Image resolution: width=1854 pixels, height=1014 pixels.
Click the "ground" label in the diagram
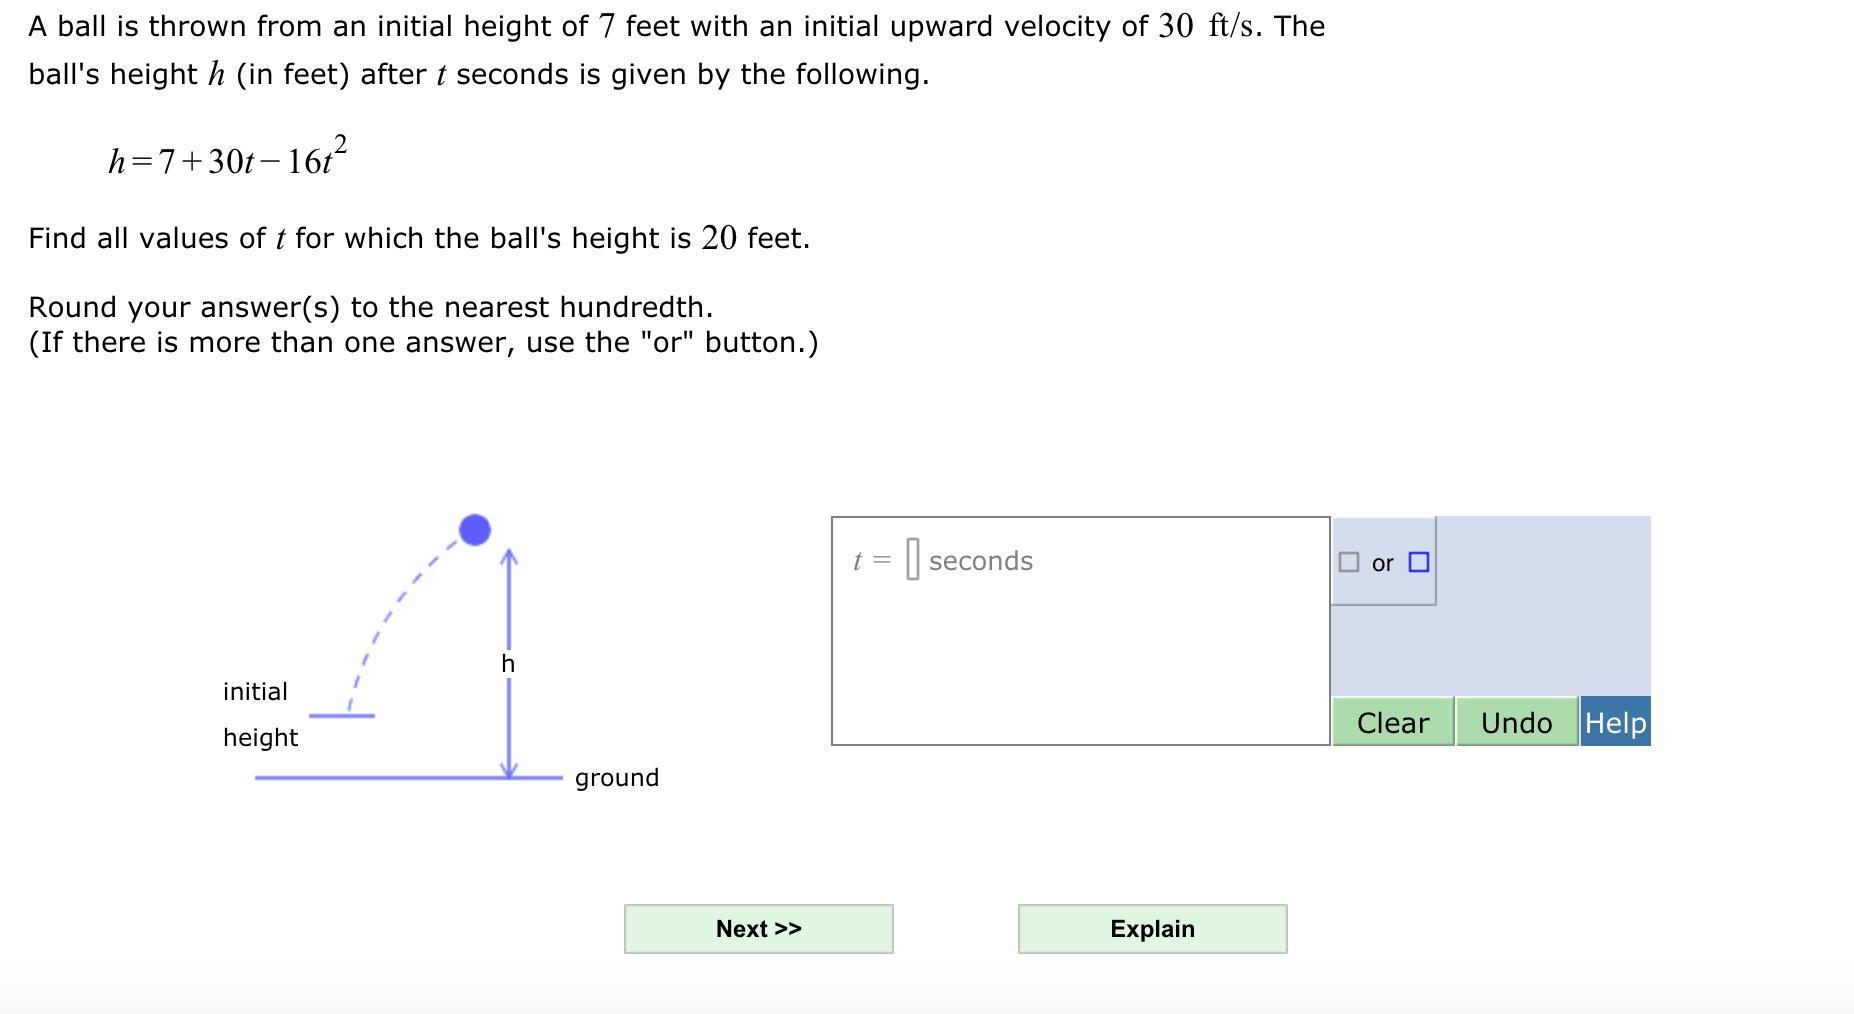pos(617,777)
